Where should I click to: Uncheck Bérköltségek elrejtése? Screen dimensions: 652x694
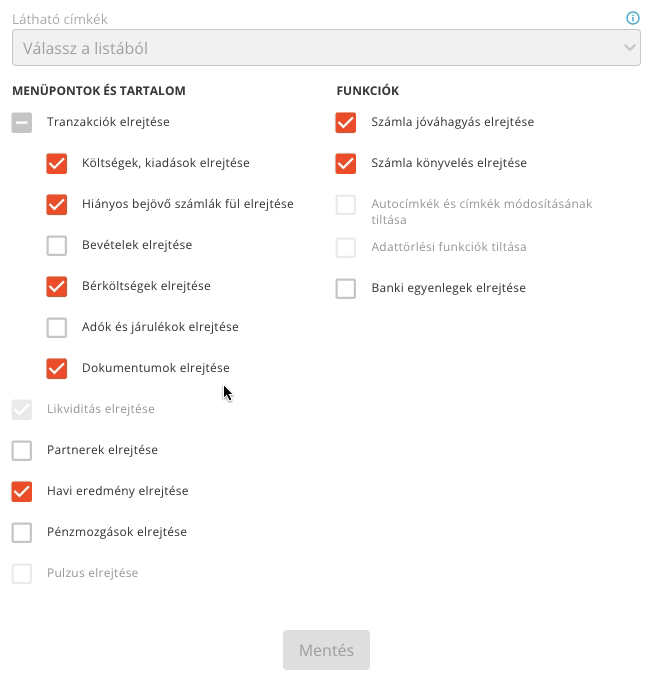(57, 286)
